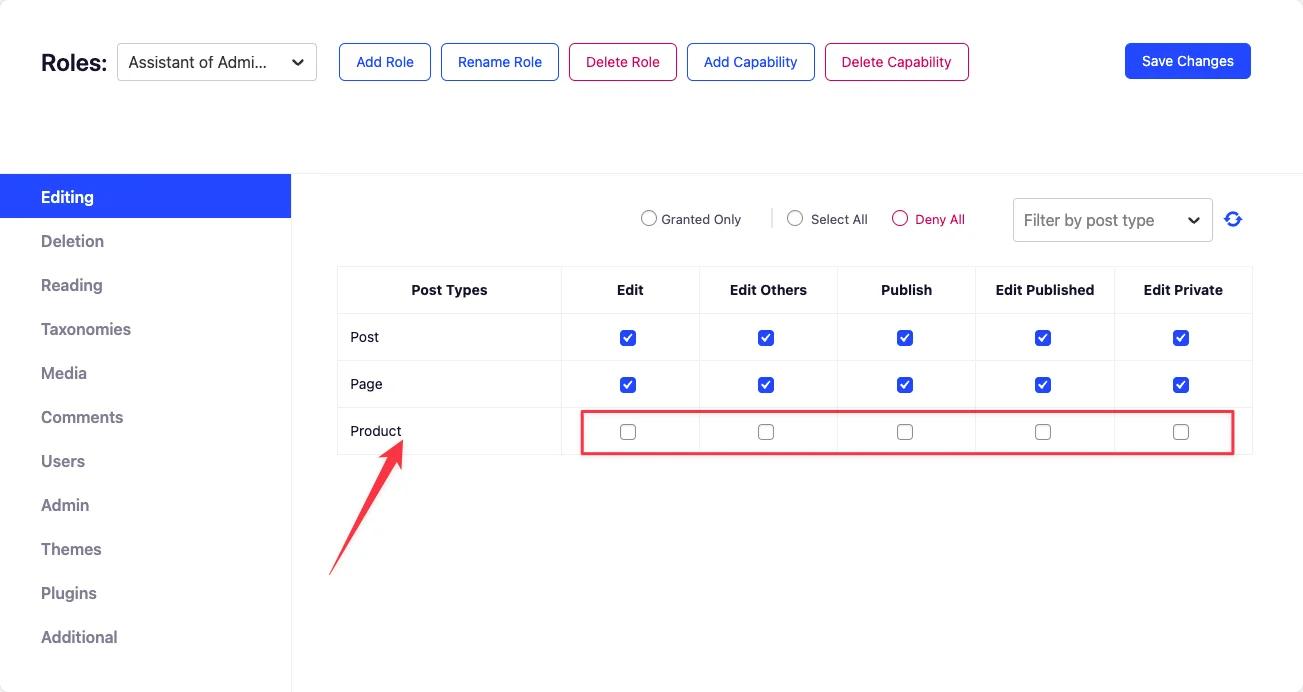Choose the Deny All radio option
1303x692 pixels.
[899, 218]
